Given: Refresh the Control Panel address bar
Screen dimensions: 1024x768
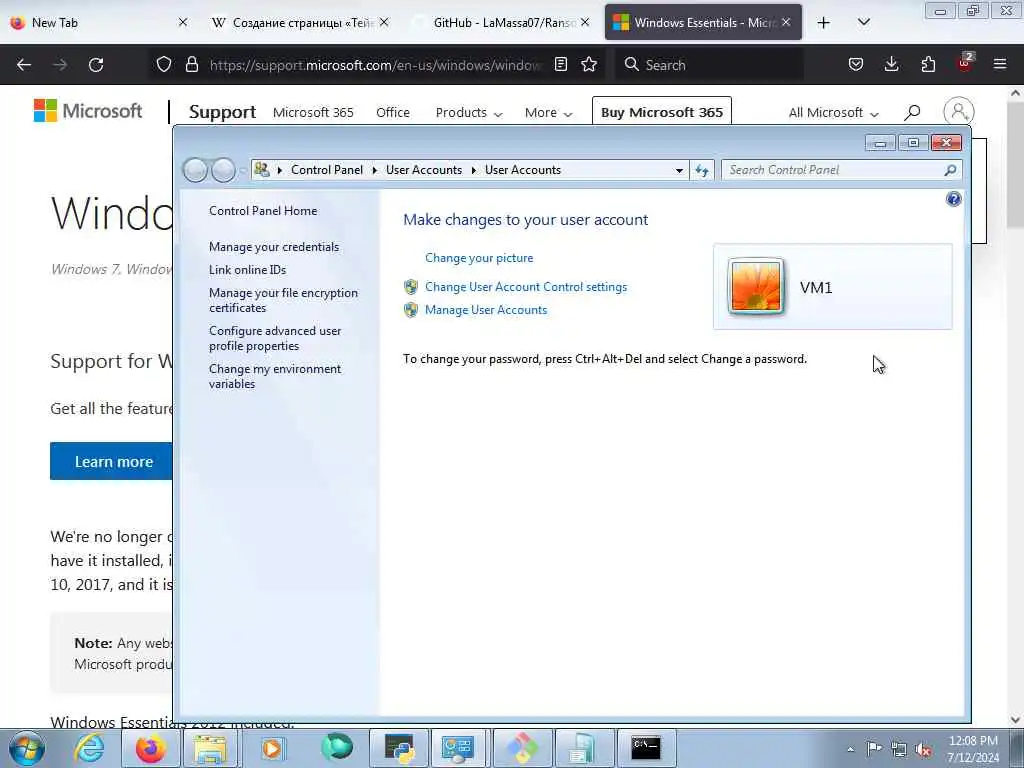Looking at the screenshot, I should point(702,170).
